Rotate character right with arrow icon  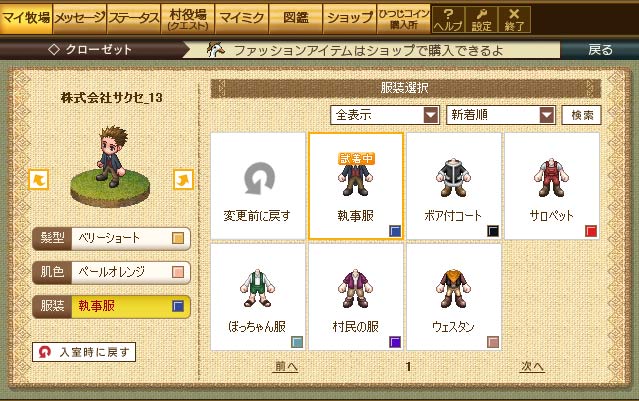pos(183,180)
